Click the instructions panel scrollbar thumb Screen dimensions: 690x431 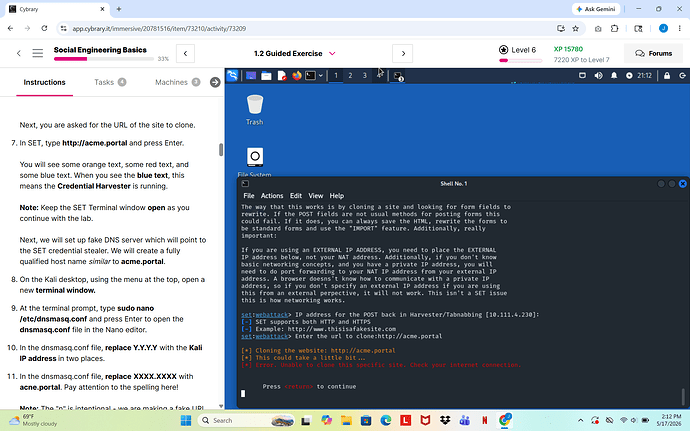pyautogui.click(x=221, y=149)
